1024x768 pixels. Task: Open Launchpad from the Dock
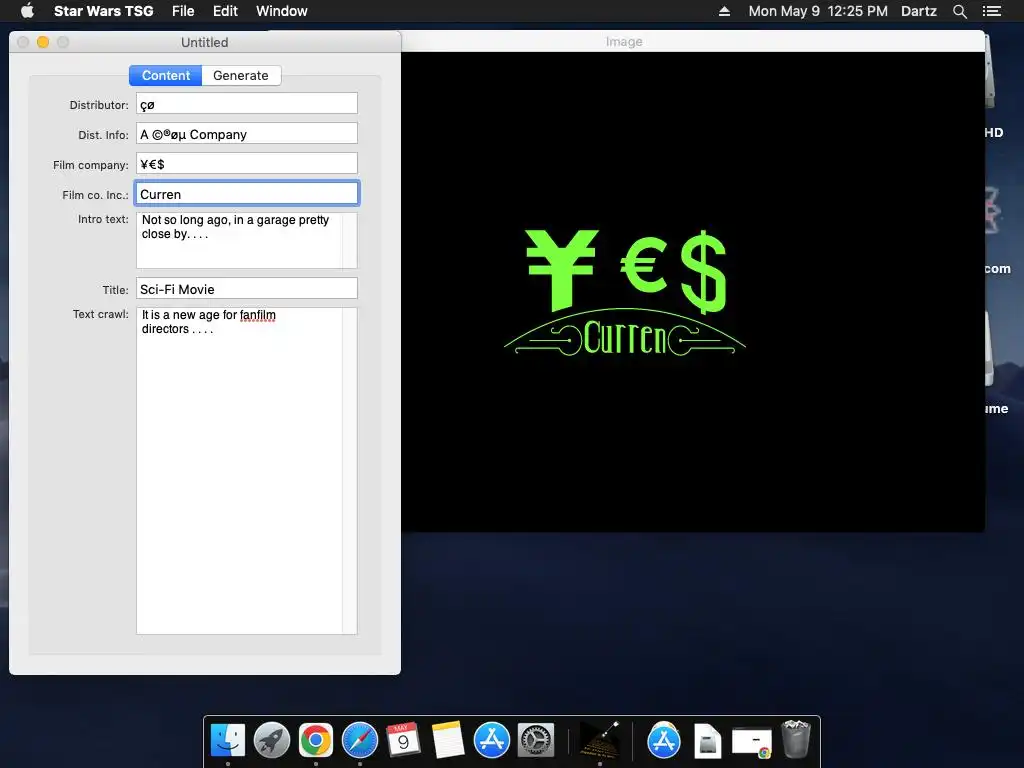pos(272,741)
